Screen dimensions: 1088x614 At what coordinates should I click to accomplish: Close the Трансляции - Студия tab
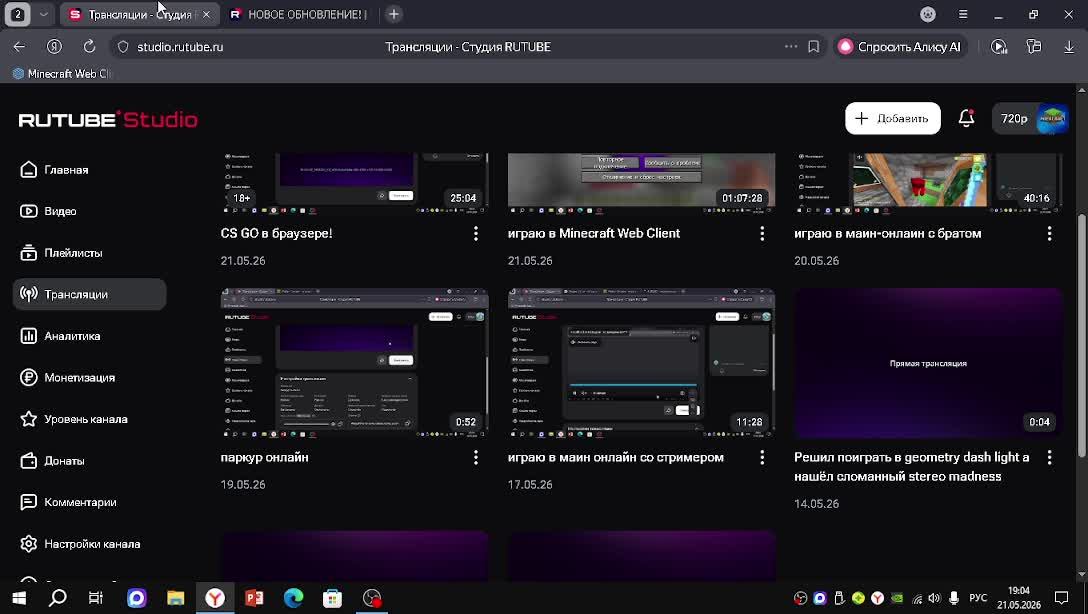point(206,14)
